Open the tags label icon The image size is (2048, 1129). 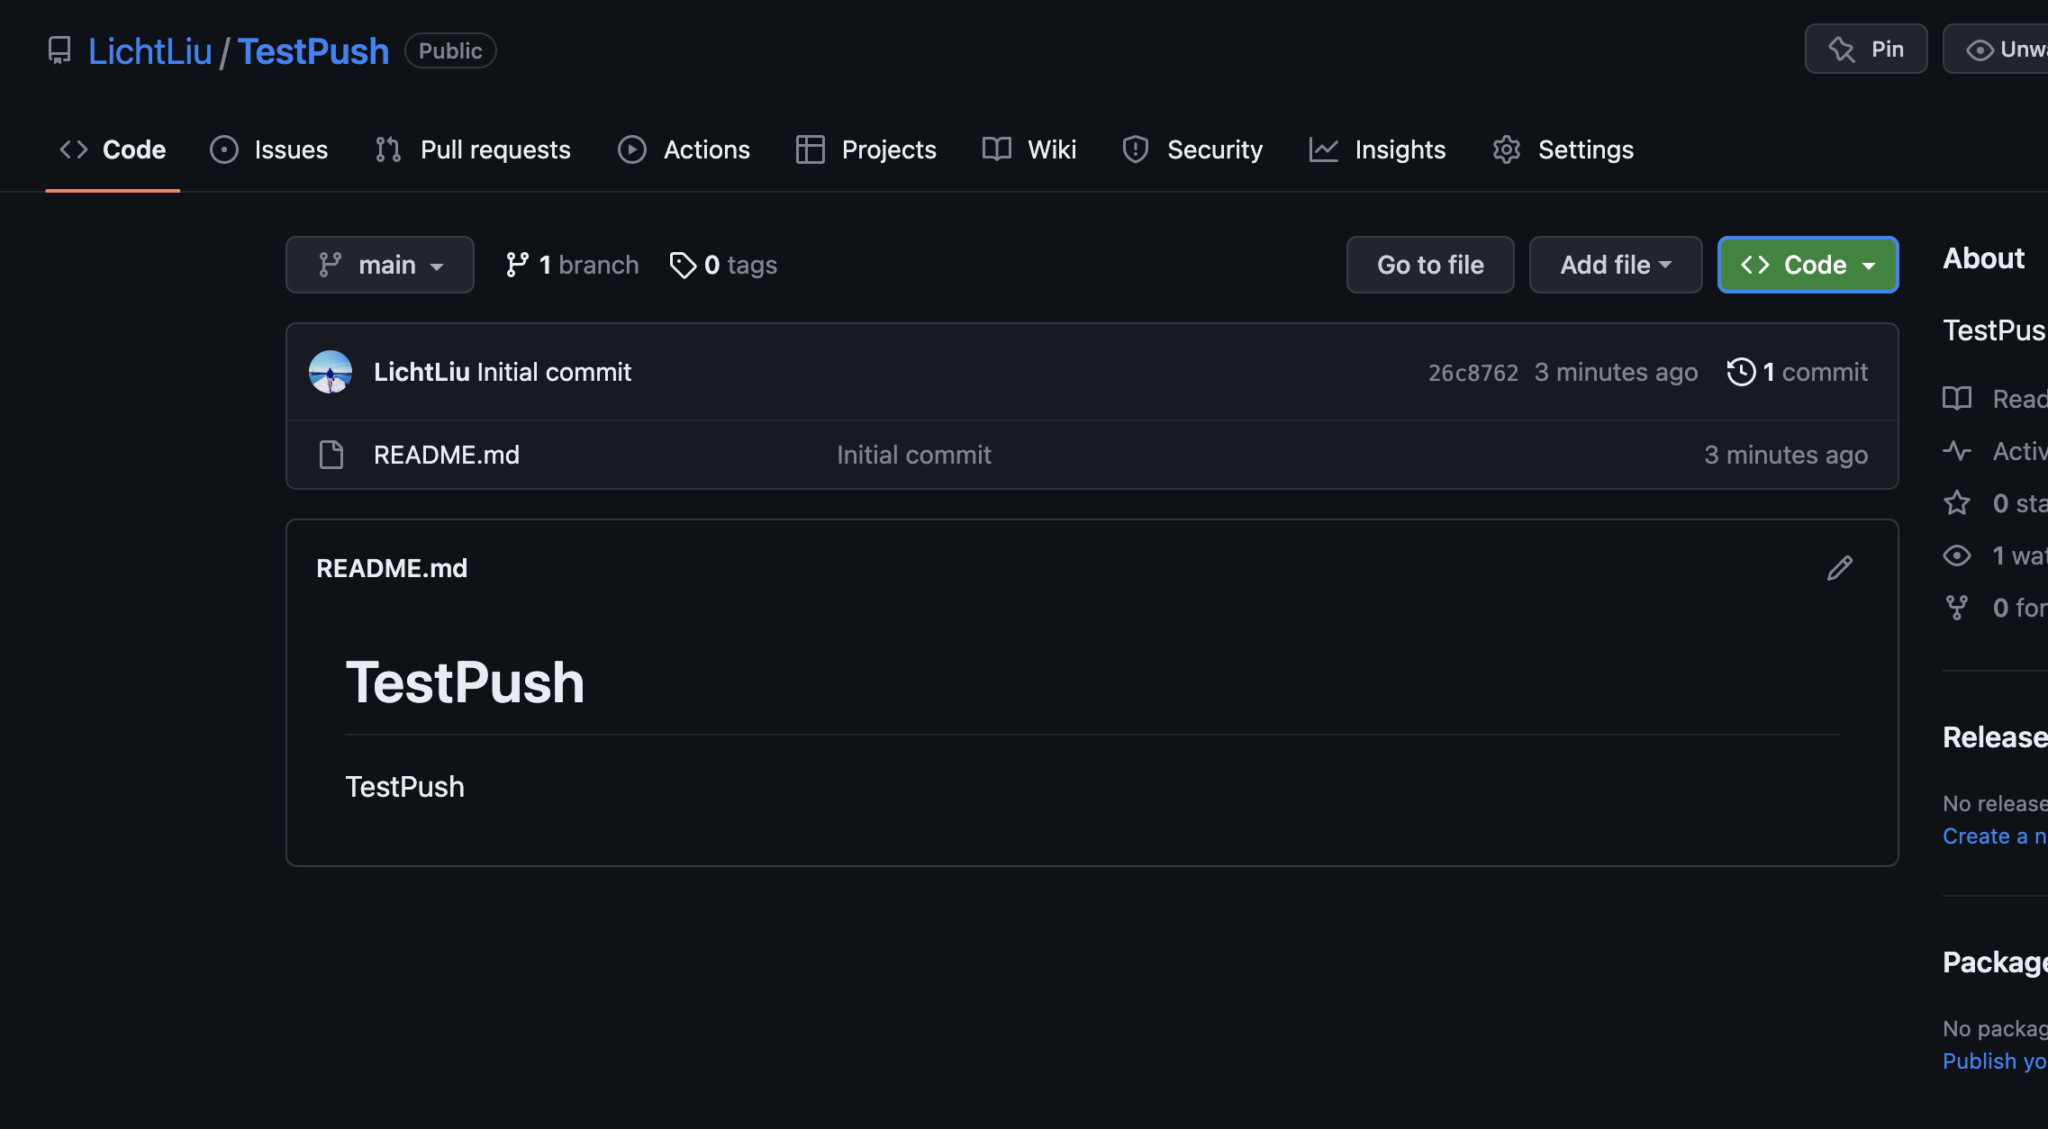click(x=683, y=264)
